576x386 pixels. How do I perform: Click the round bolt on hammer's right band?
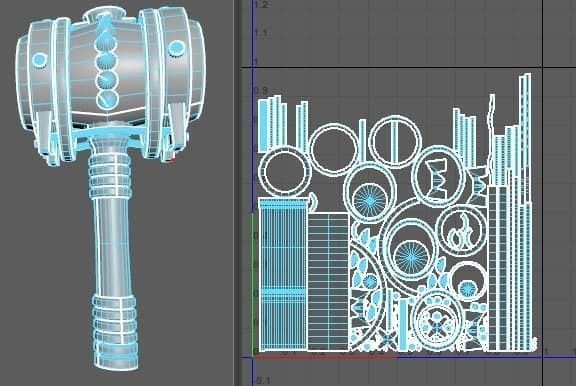pos(176,48)
